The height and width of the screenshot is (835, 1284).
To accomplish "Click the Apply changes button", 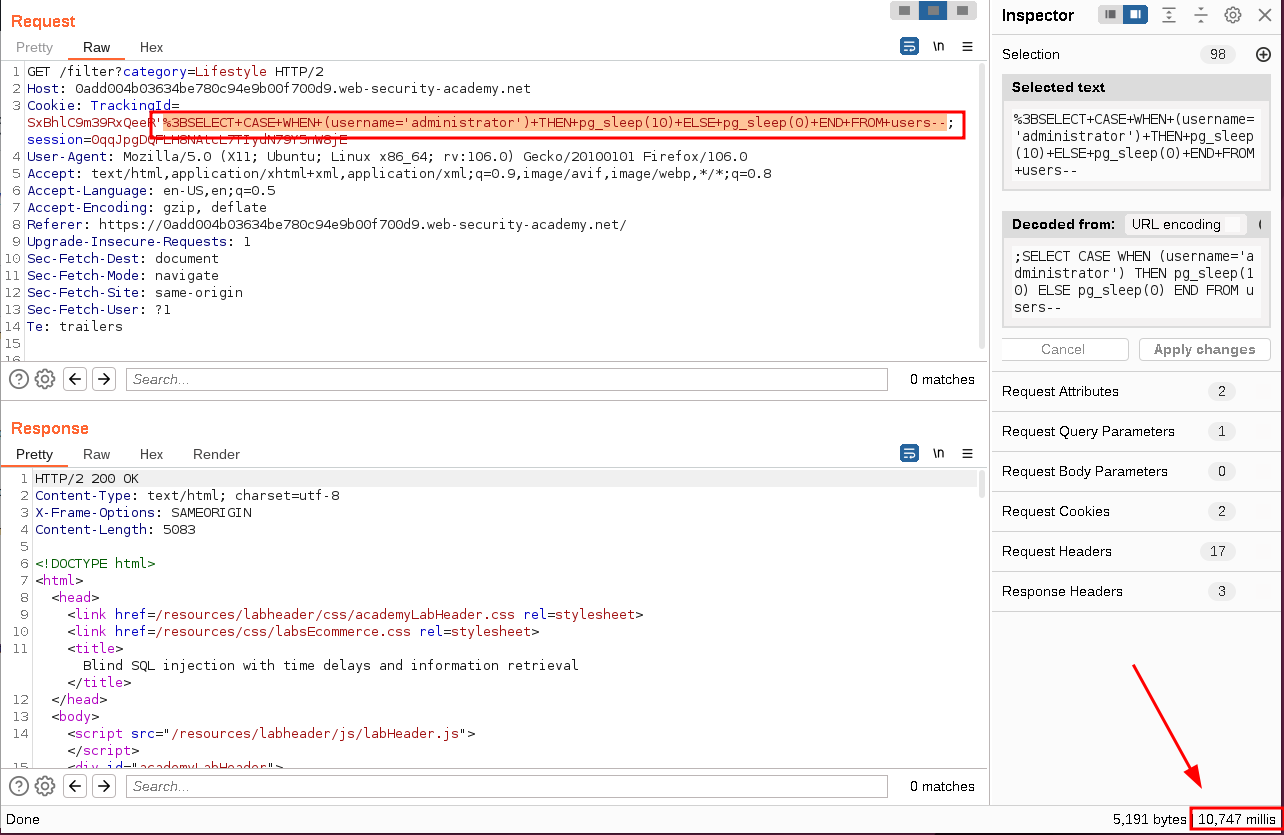I will pos(1204,349).
